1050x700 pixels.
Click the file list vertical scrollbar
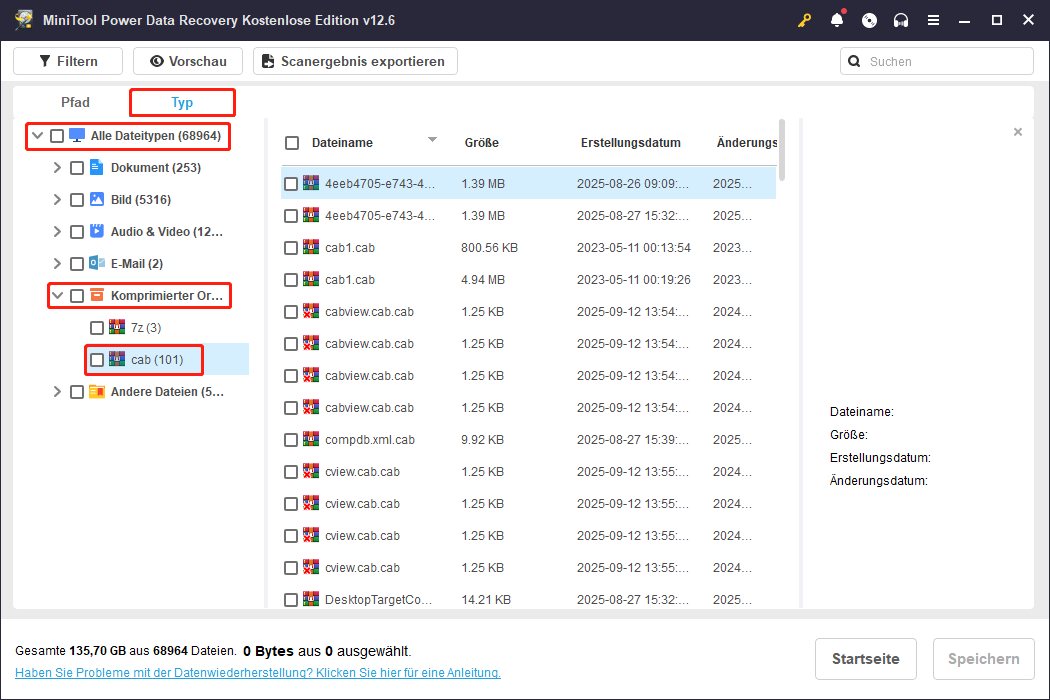[781, 150]
